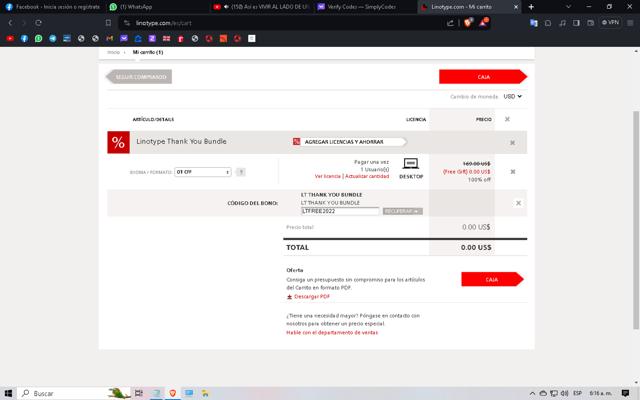Click AGREGAR LICENCIAS Y AHORRAR banner
This screenshot has height=400, width=640.
(x=349, y=142)
